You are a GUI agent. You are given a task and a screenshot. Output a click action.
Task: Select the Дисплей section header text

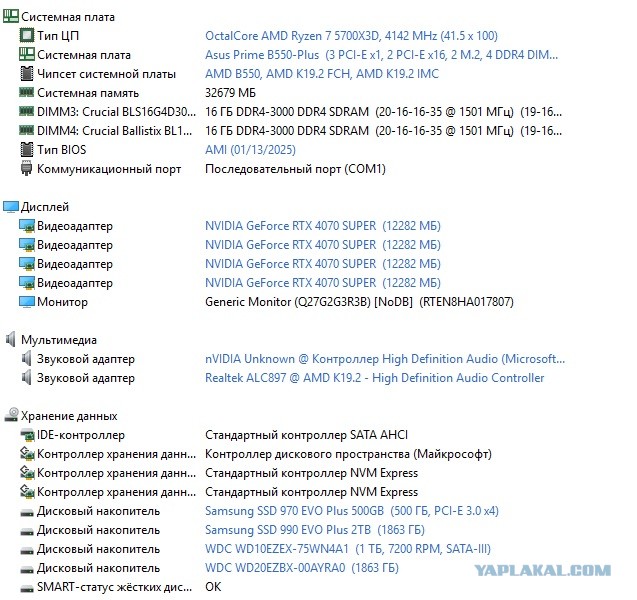coord(45,207)
